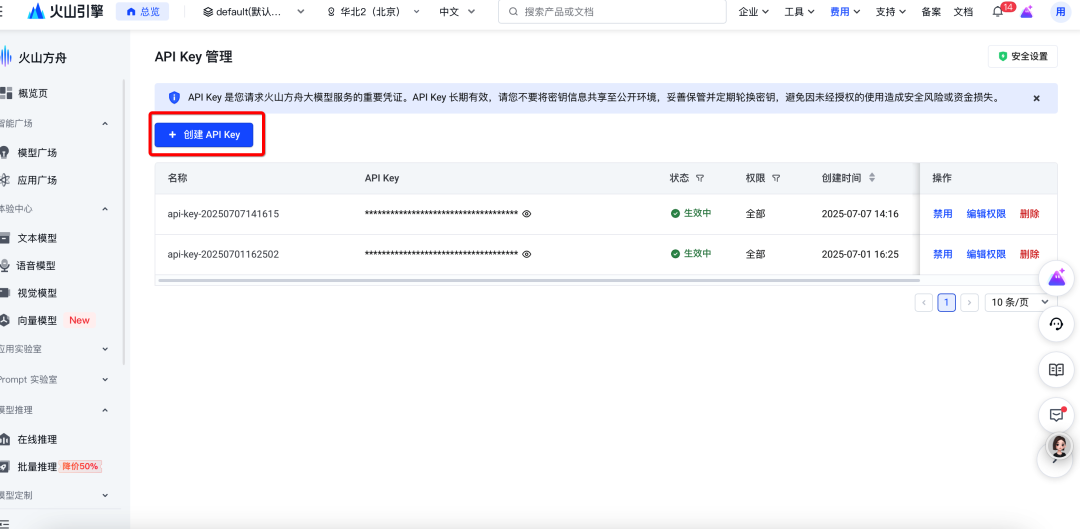
Task: Filter the 状态 column
Action: coord(700,178)
